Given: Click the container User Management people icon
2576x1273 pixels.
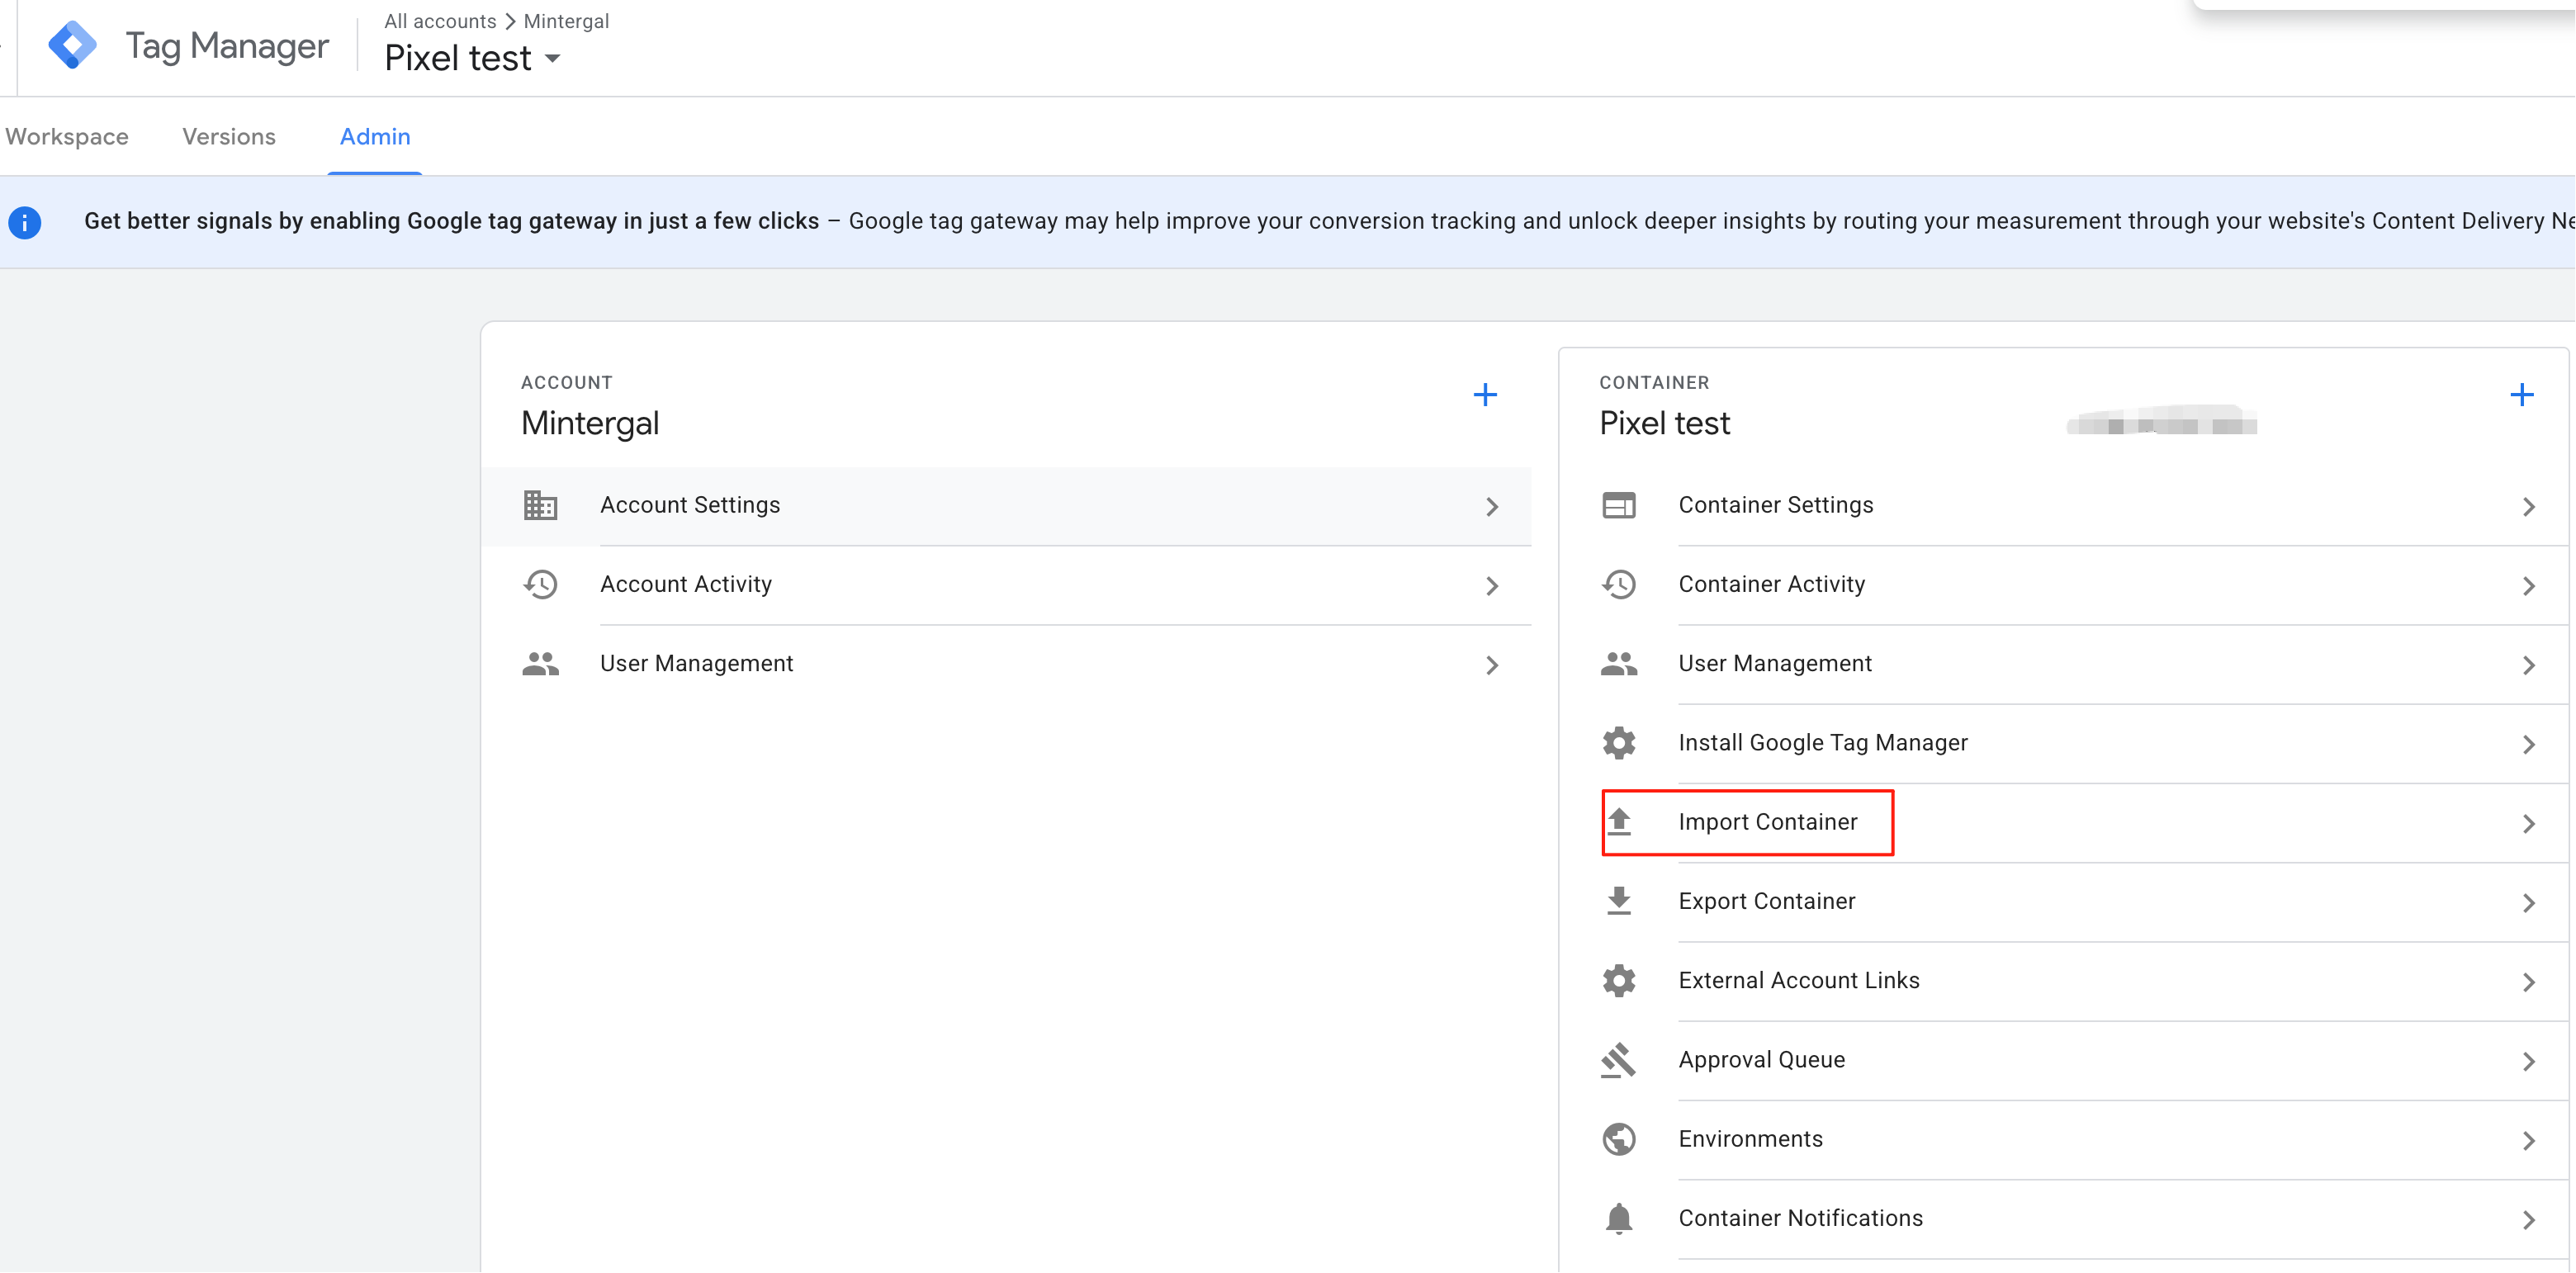Looking at the screenshot, I should tap(1619, 664).
